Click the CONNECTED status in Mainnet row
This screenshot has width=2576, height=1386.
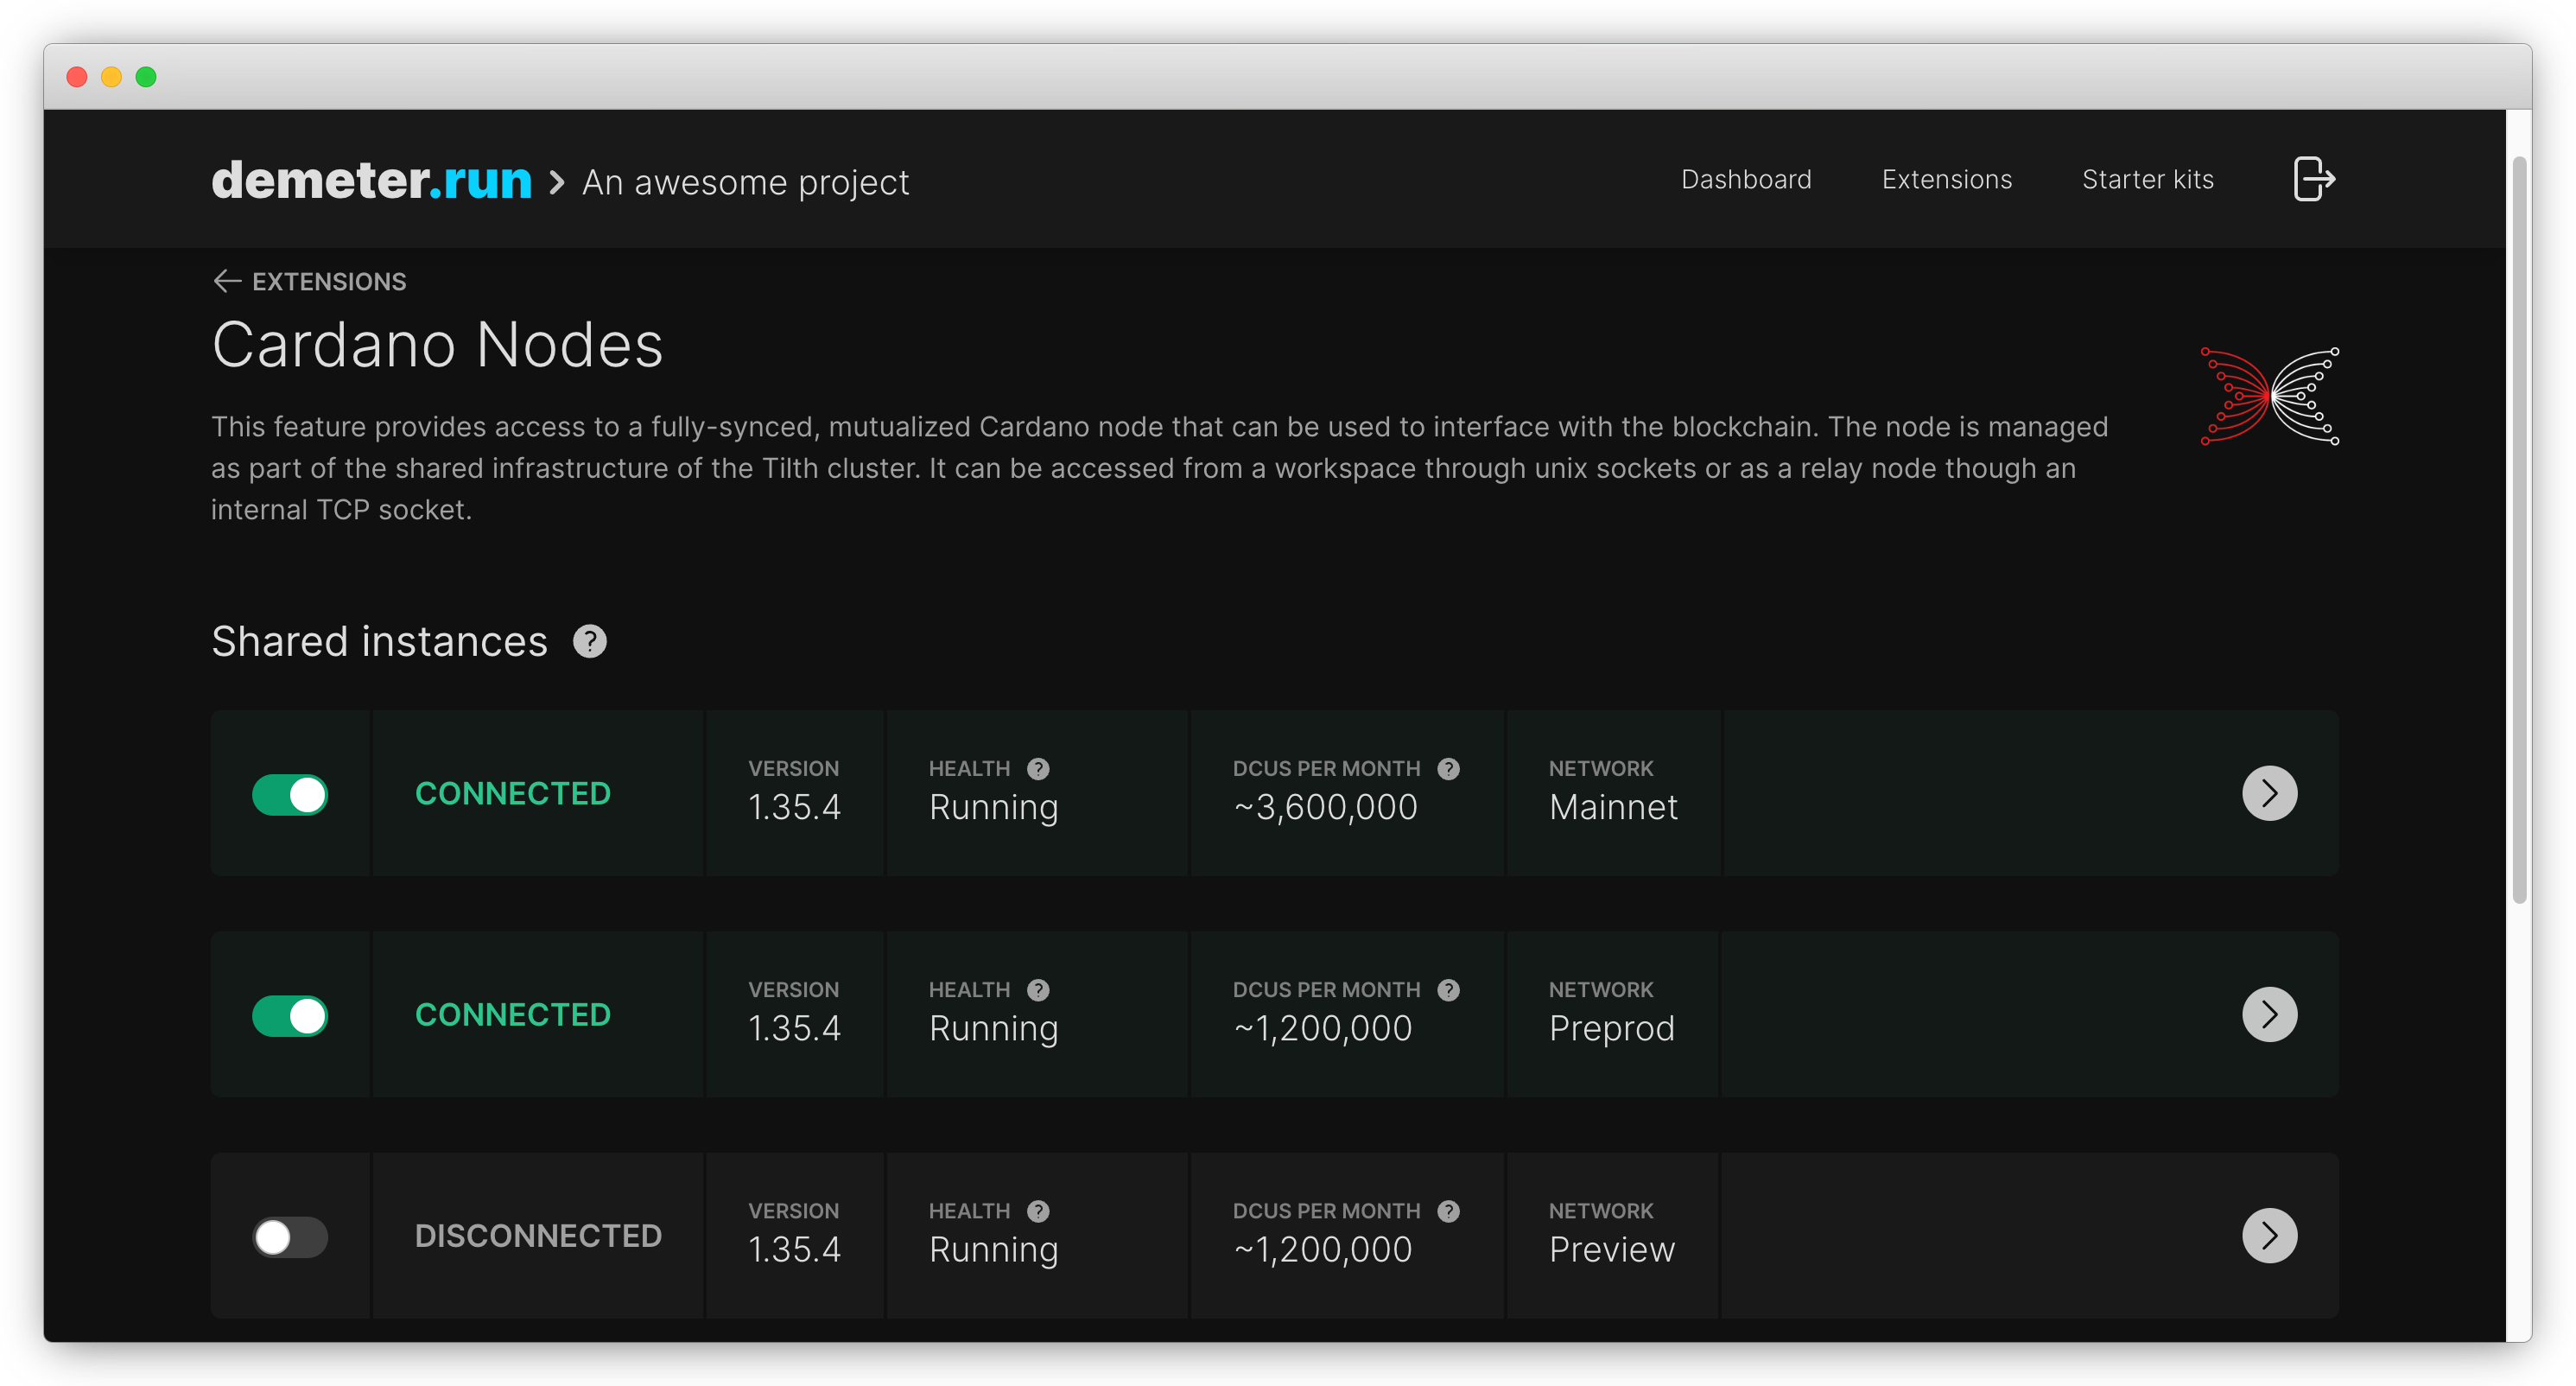[512, 794]
